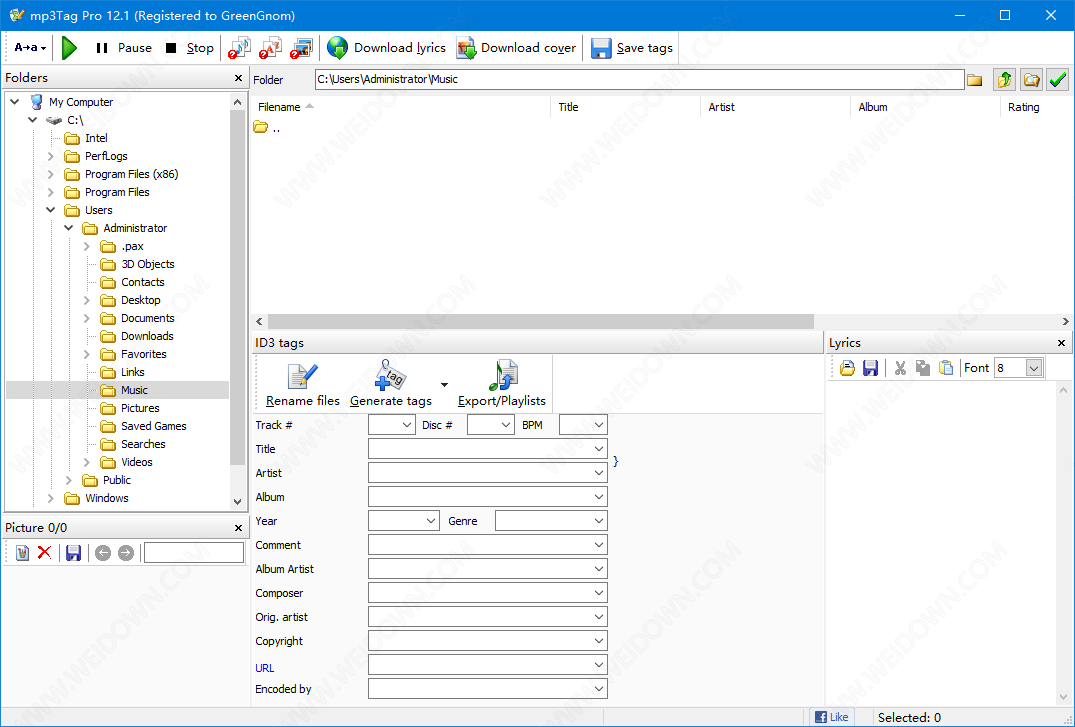
Task: Collapse the My Computer tree node
Action: pos(14,102)
